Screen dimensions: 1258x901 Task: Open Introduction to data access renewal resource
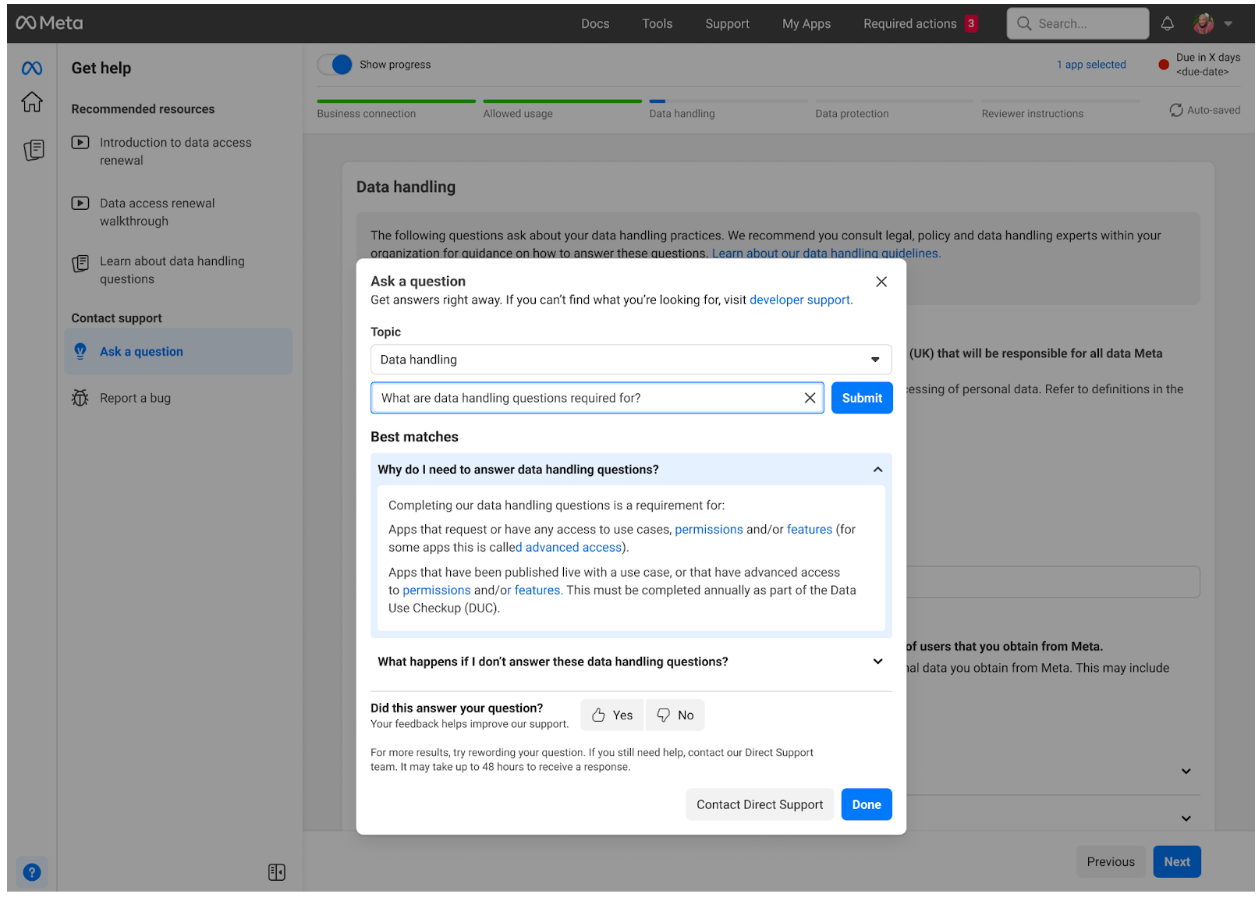(176, 152)
